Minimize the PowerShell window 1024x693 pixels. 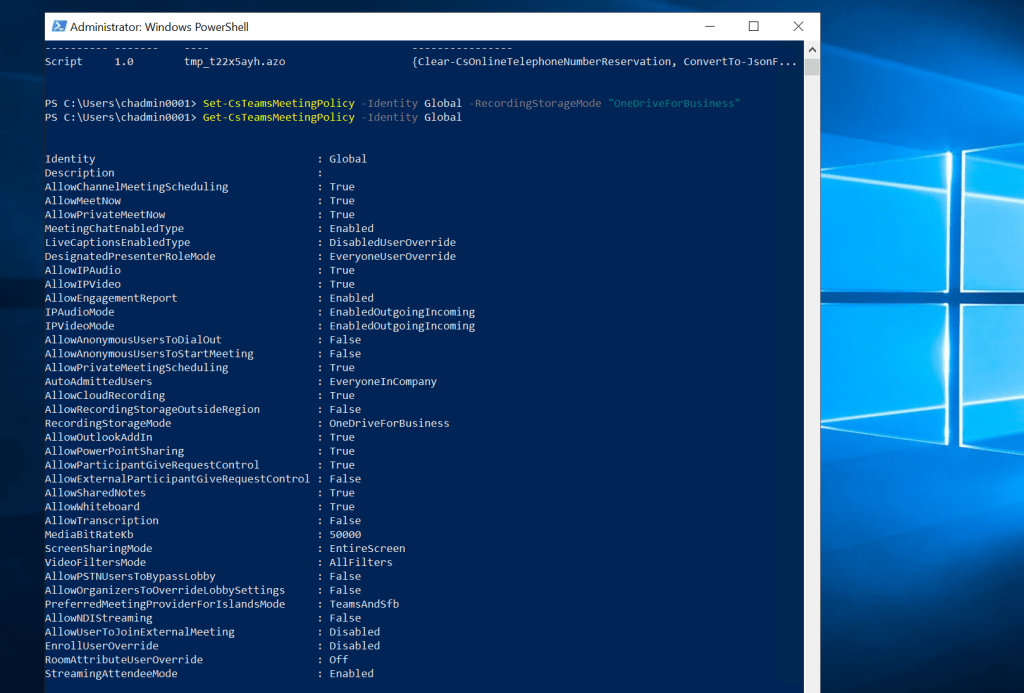[x=708, y=27]
